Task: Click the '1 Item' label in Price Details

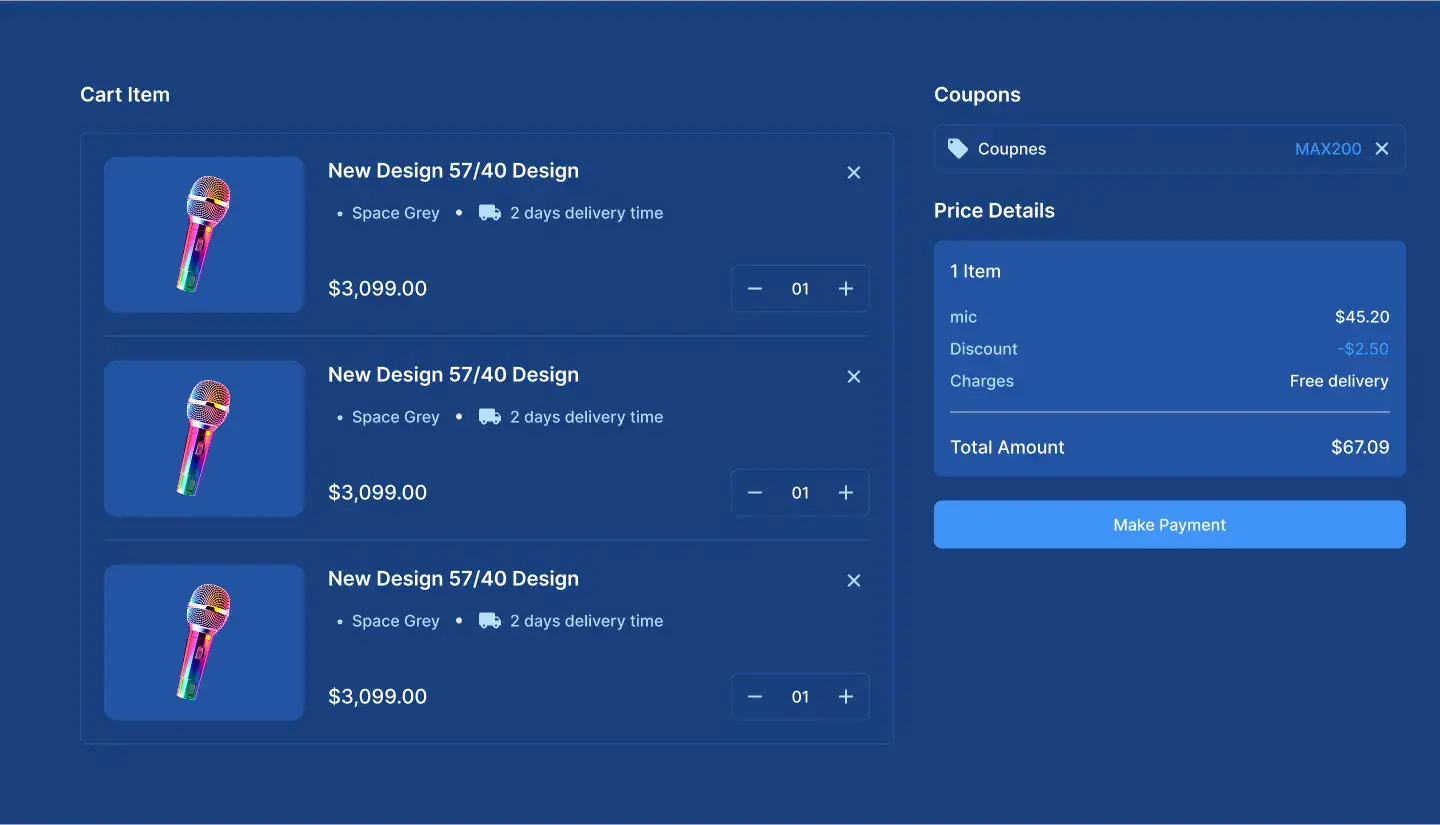Action: pos(975,271)
